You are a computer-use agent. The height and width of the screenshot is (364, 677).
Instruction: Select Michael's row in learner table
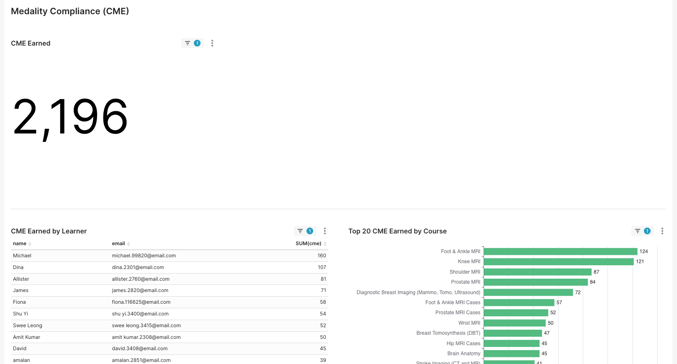tap(169, 256)
